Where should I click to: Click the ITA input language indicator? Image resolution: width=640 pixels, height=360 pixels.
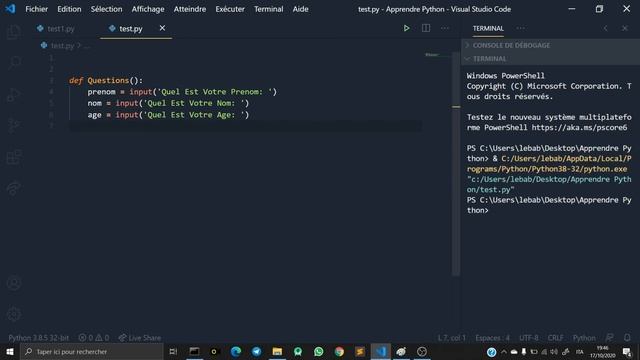point(579,351)
